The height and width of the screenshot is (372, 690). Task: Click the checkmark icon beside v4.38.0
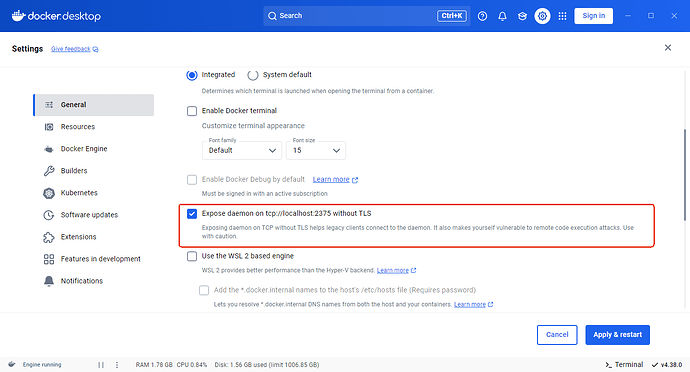pyautogui.click(x=655, y=365)
